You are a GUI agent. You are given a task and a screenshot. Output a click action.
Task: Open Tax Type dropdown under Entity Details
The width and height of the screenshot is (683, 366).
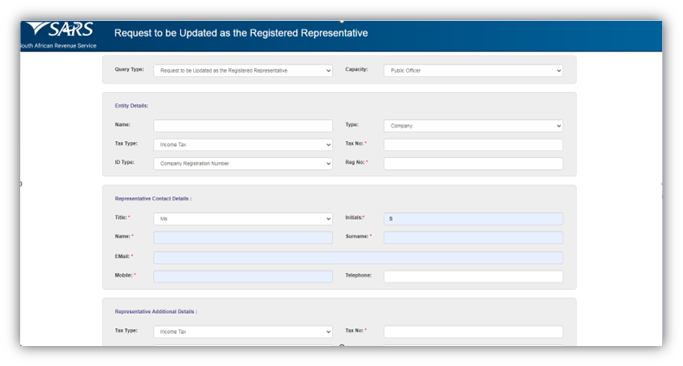(243, 145)
